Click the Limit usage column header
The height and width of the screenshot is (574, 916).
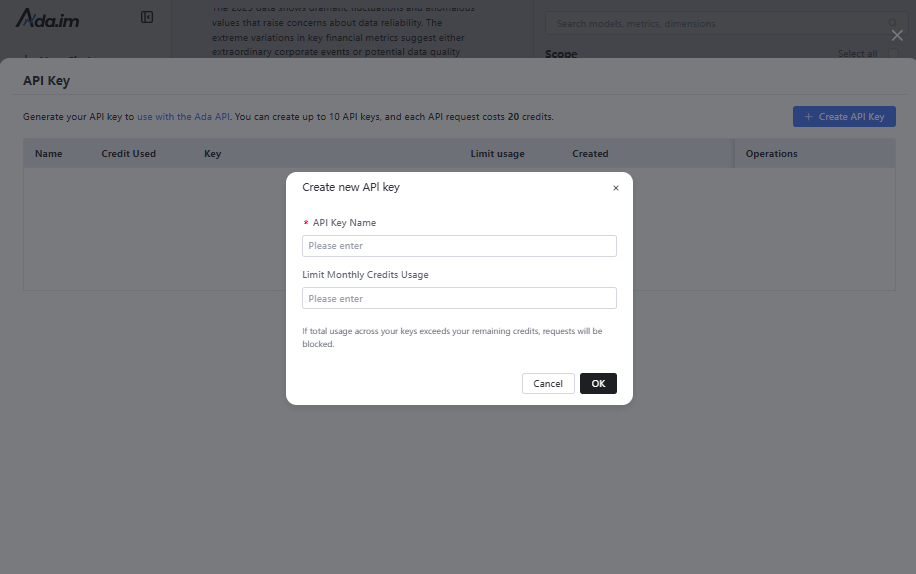tap(497, 154)
